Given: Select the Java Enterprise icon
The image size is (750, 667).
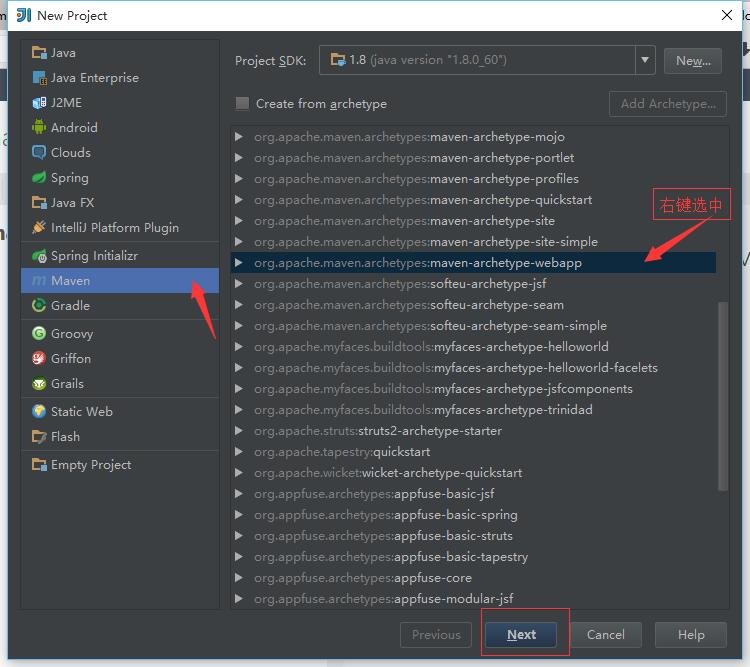Looking at the screenshot, I should click(x=39, y=78).
